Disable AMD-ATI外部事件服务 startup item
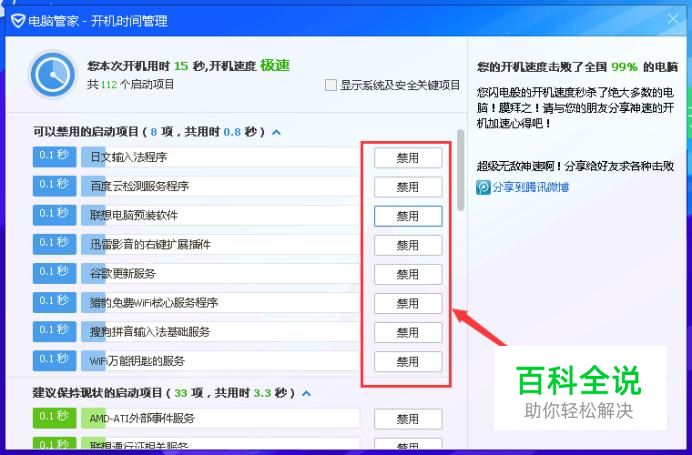692x455 pixels. (x=408, y=419)
